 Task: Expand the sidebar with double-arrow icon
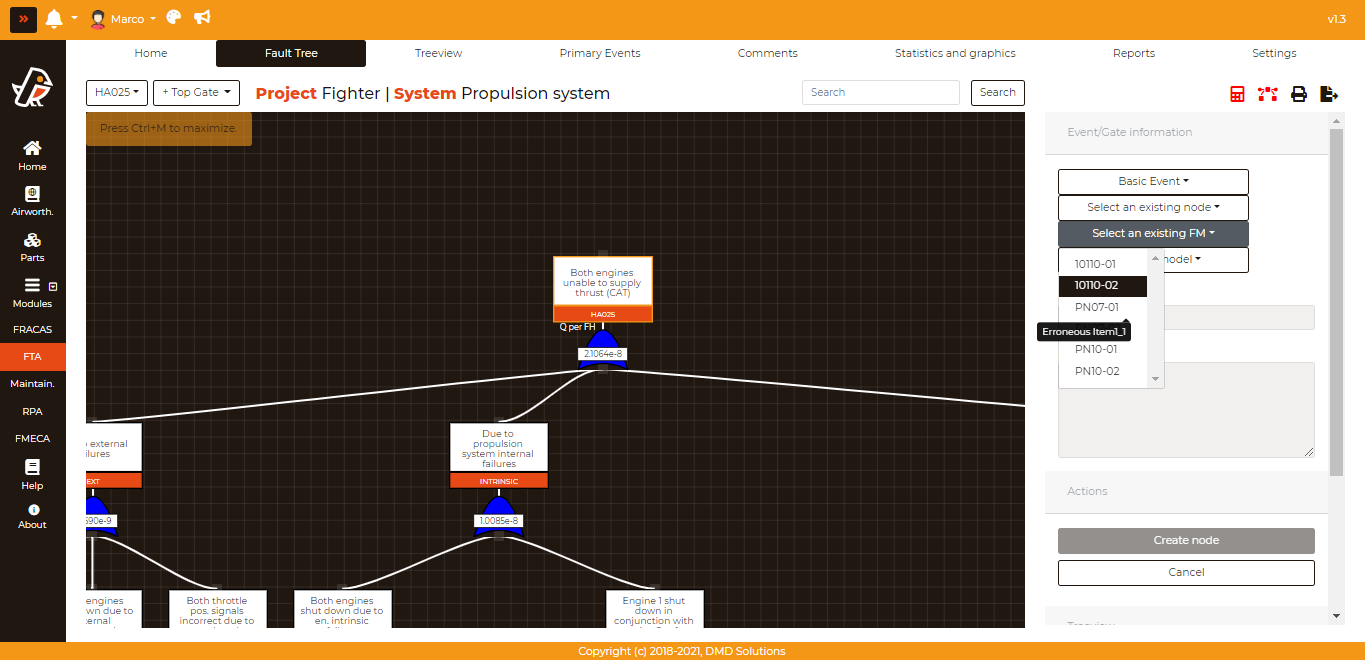23,19
